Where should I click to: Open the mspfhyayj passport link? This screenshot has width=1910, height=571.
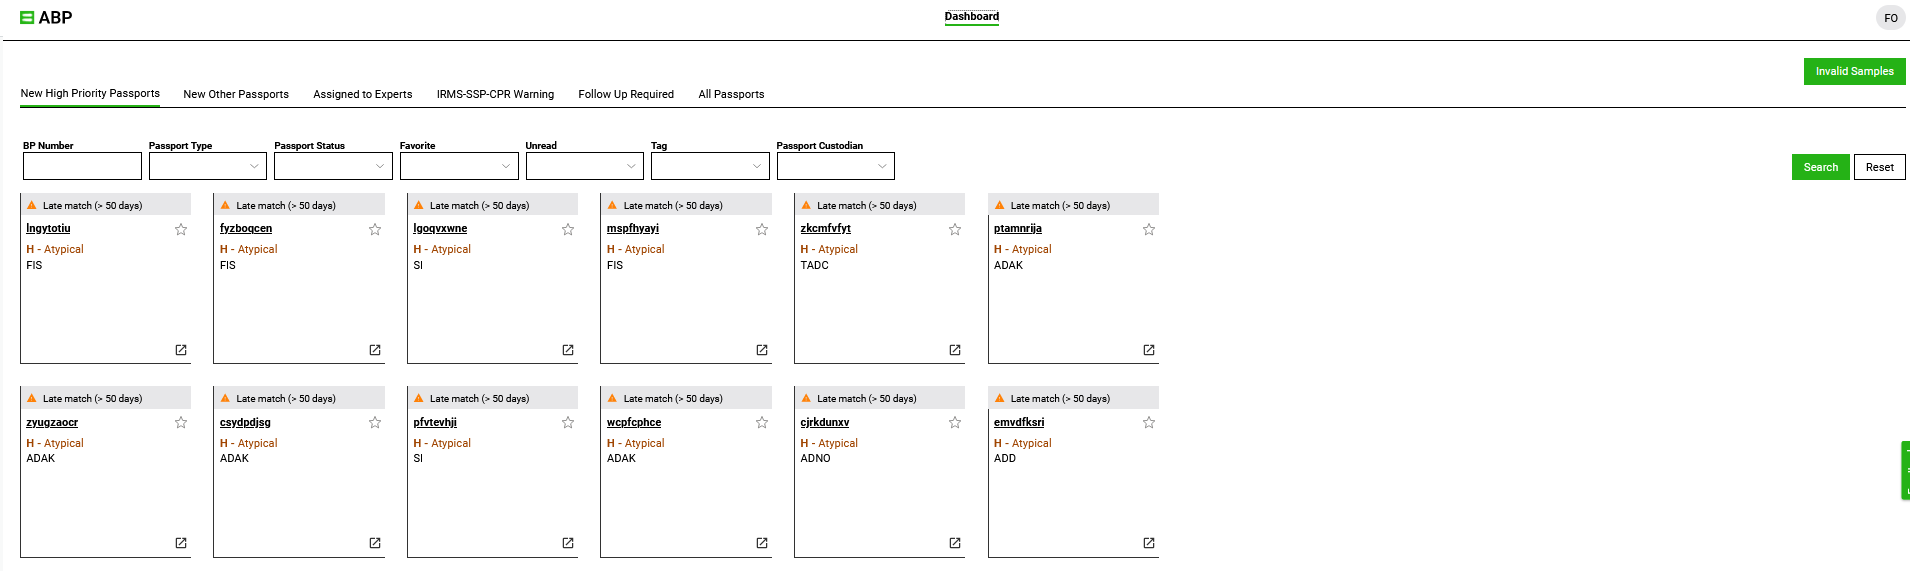point(633,229)
